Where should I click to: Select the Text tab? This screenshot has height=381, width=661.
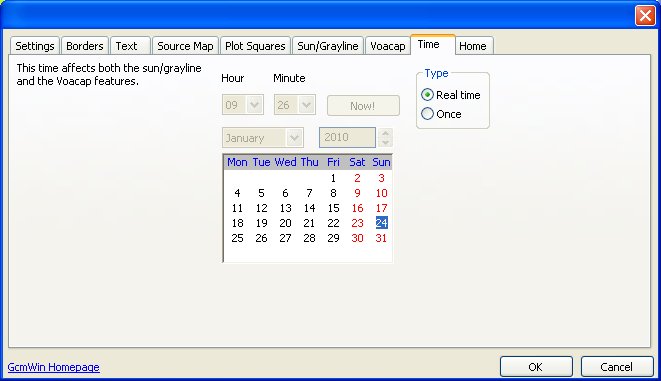130,46
